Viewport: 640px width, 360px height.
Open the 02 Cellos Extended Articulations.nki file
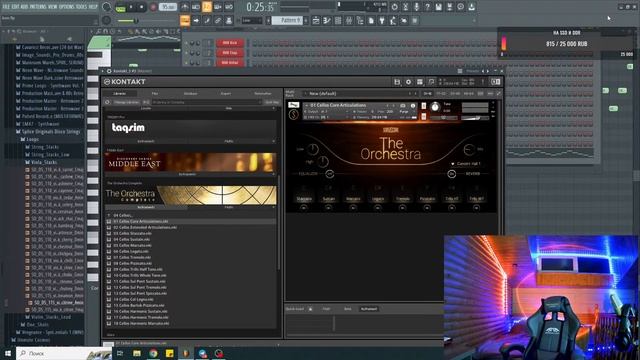coord(145,227)
